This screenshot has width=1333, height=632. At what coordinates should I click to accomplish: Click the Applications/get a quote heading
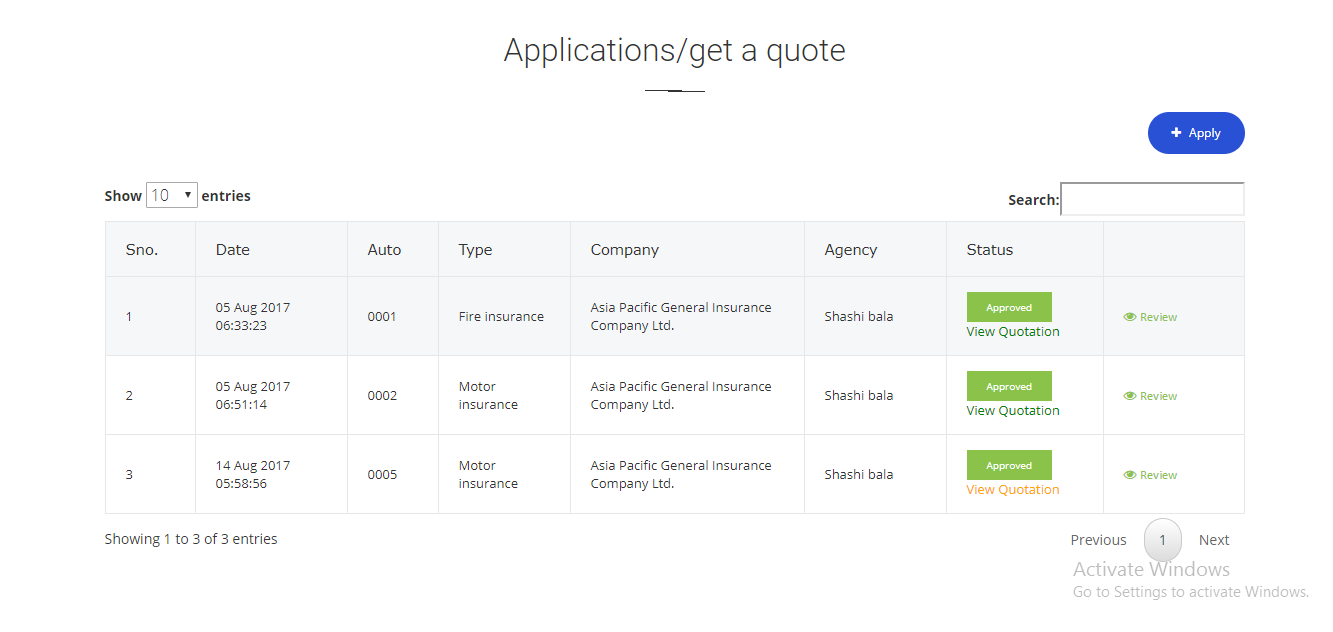[675, 50]
